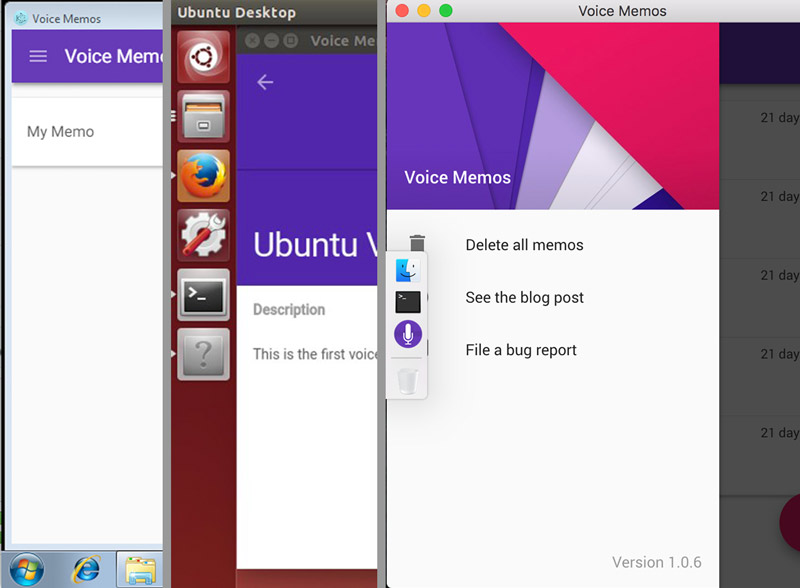Choose the "File a bug report" menu option
The height and width of the screenshot is (588, 800).
click(524, 350)
